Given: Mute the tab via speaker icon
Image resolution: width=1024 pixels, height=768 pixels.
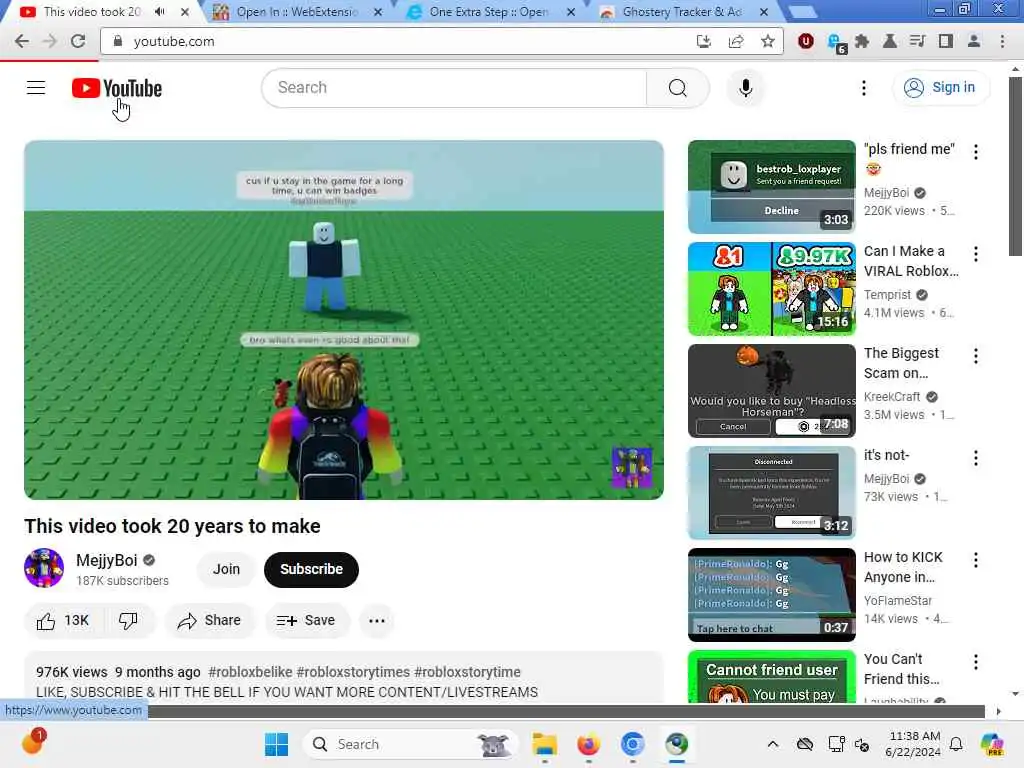Looking at the screenshot, I should click(x=160, y=12).
